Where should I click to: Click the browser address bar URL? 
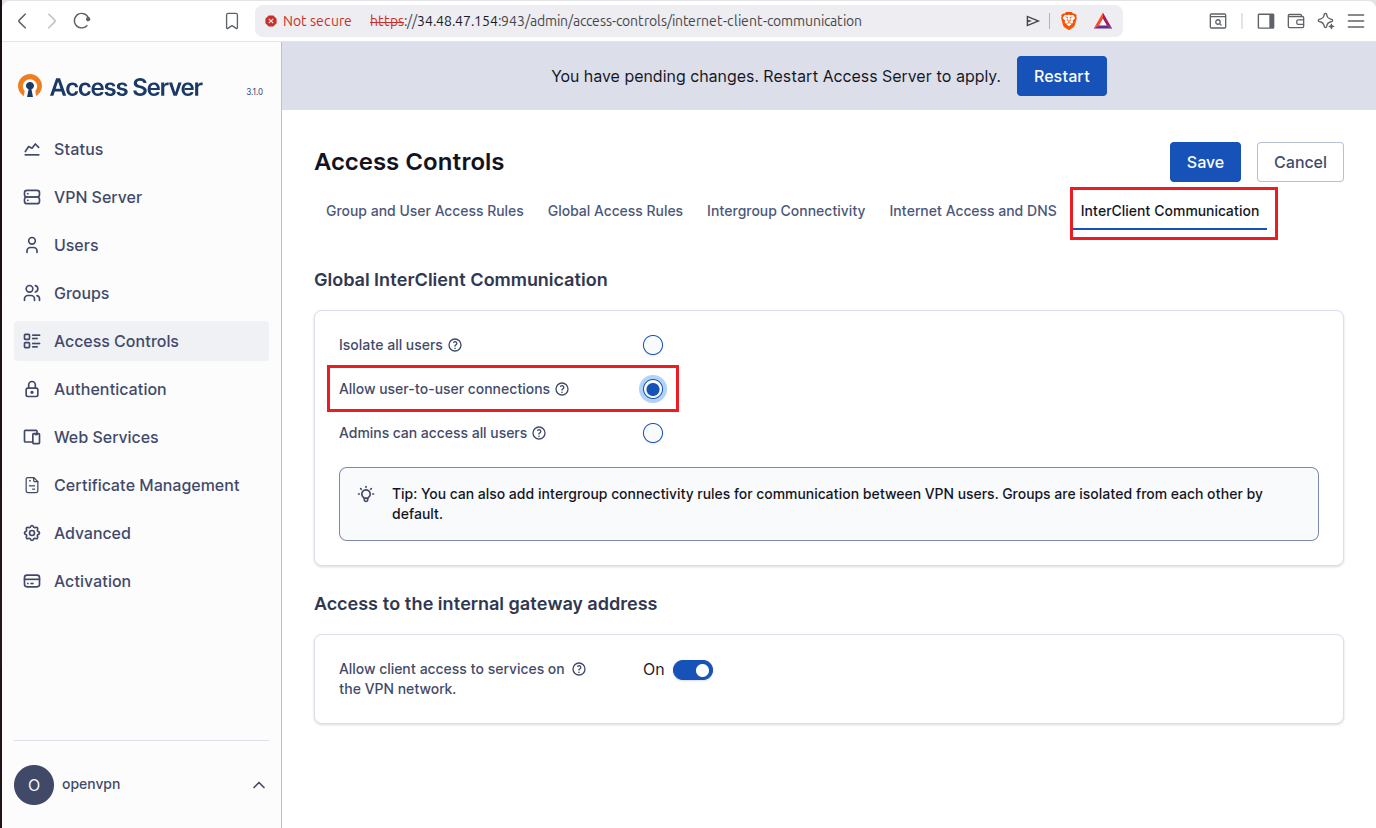615,20
